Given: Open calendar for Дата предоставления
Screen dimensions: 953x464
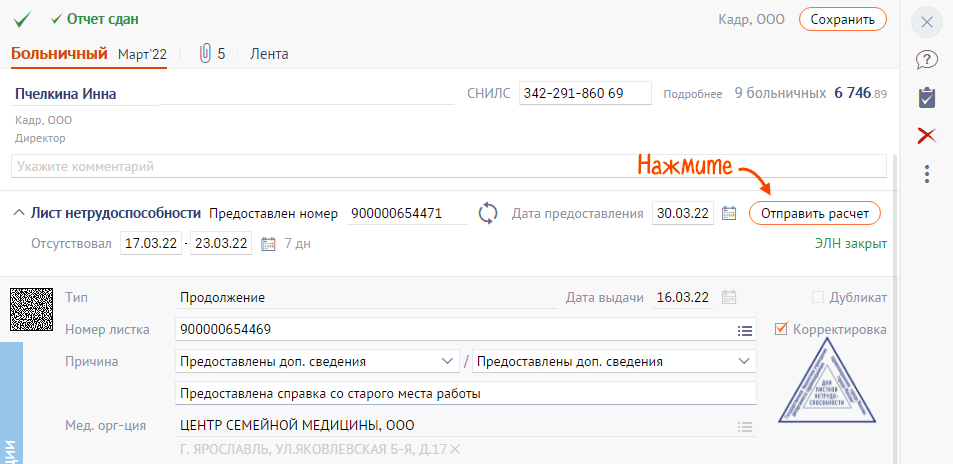Looking at the screenshot, I should coord(729,213).
